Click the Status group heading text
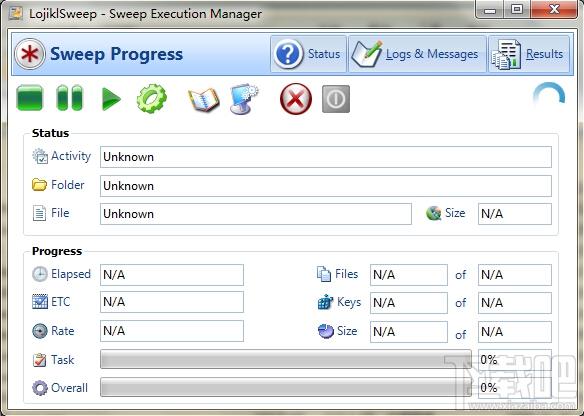Image resolution: width=584 pixels, height=416 pixels. pos(51,133)
